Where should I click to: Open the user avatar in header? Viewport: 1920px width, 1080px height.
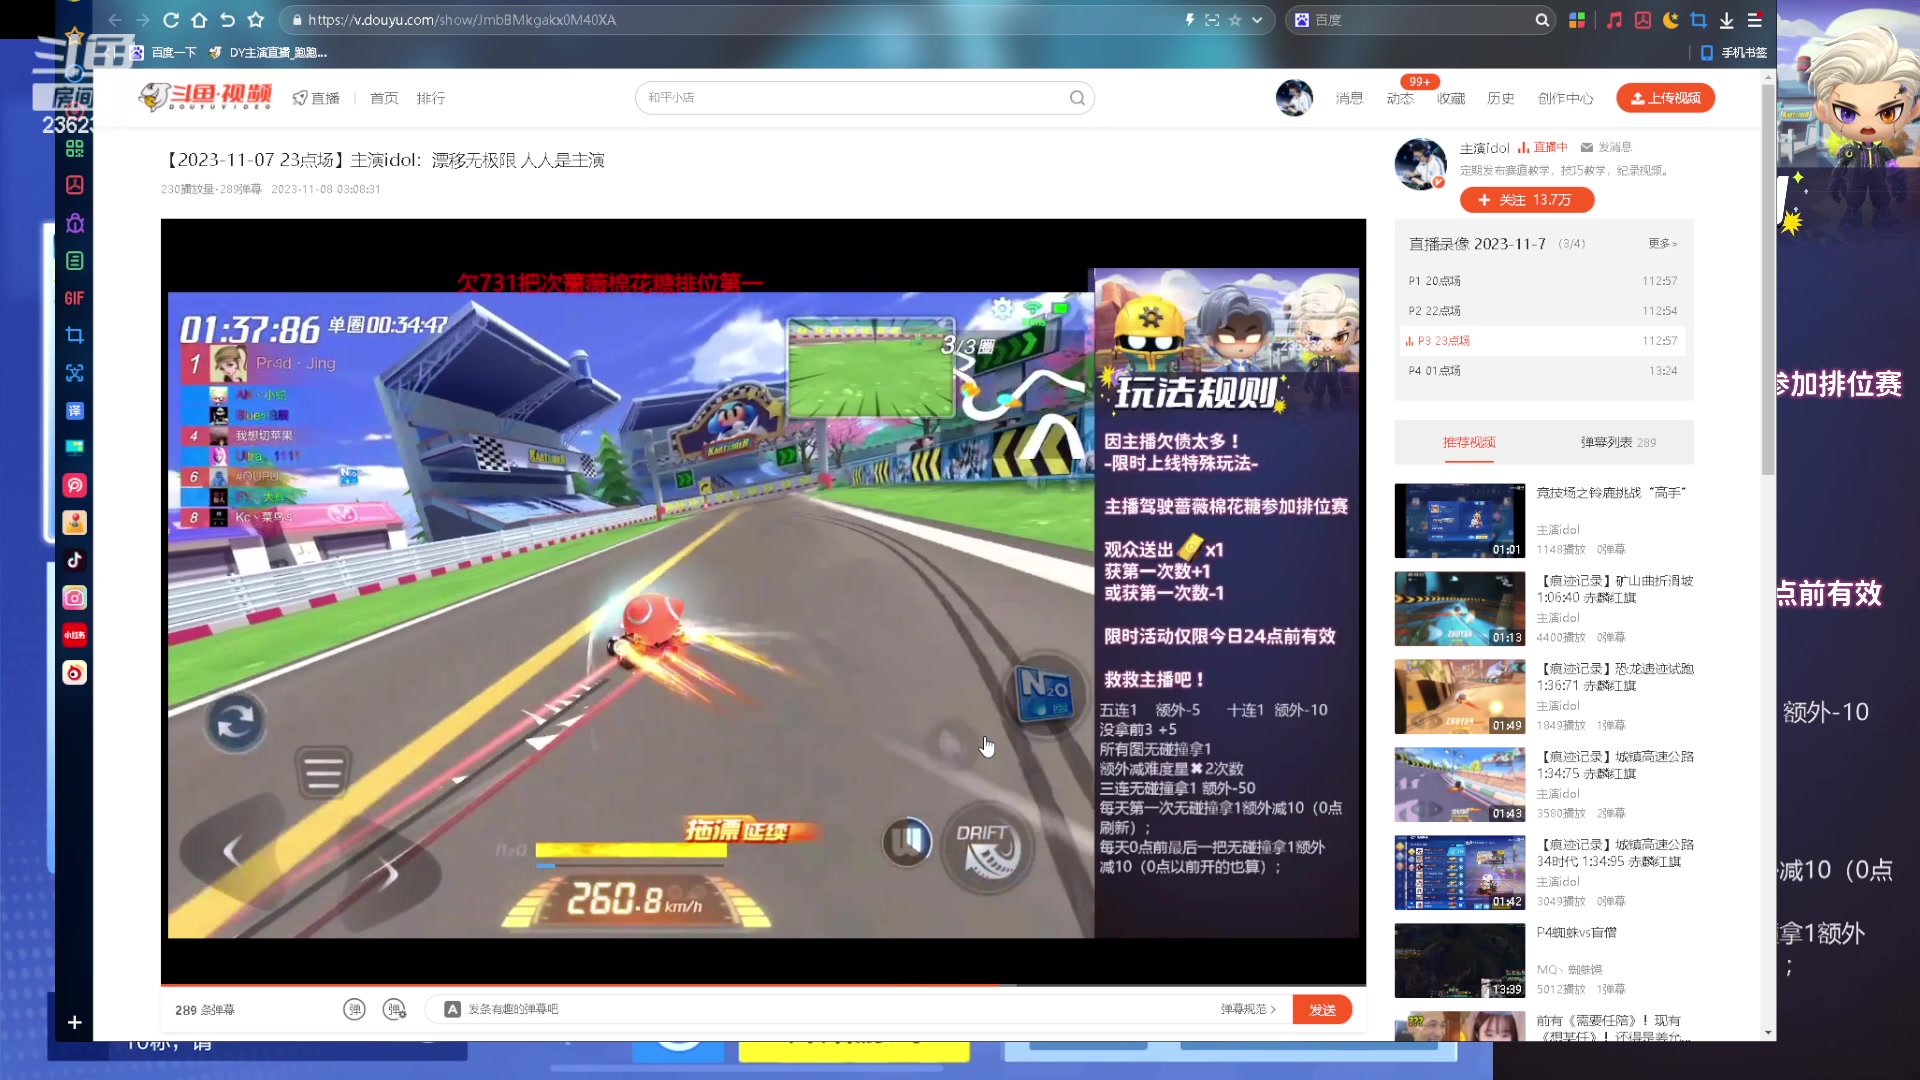pos(1294,98)
